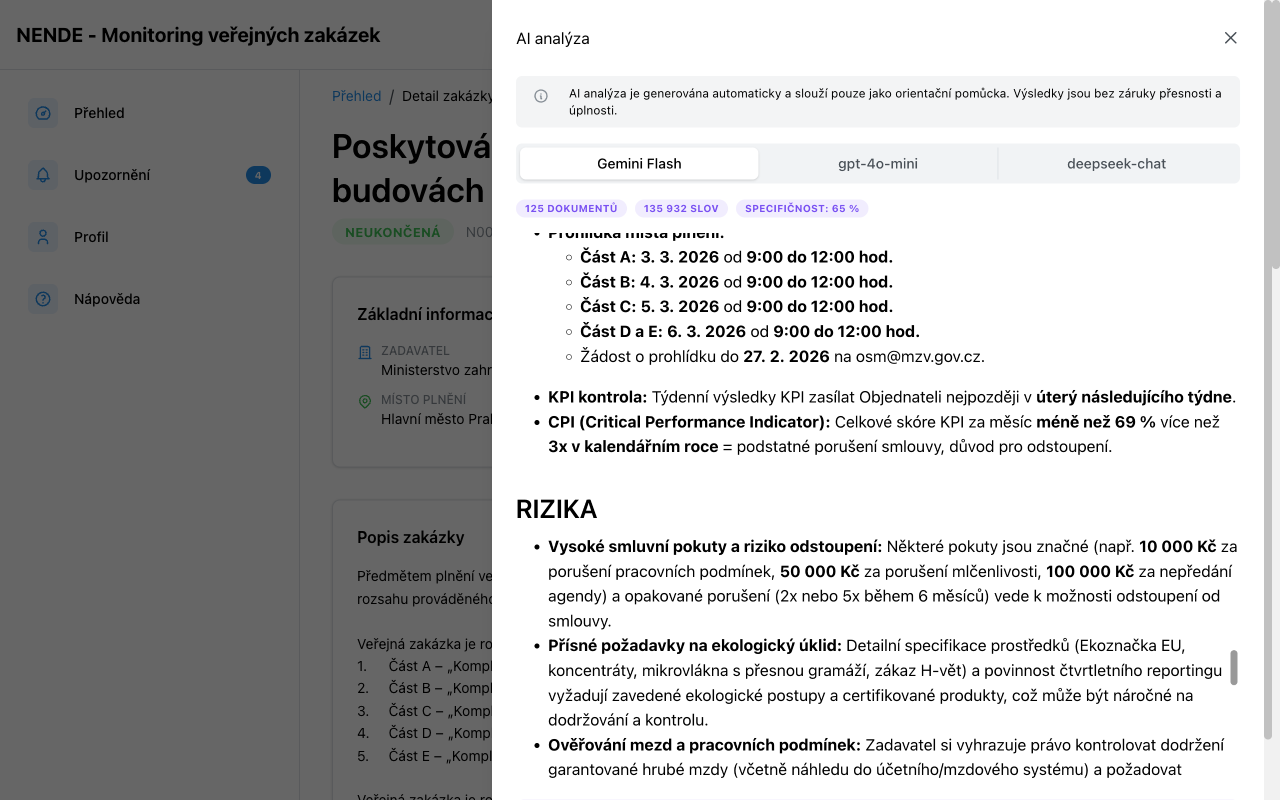The image size is (1280, 800).
Task: Close the AI analýza panel
Action: 1230,38
